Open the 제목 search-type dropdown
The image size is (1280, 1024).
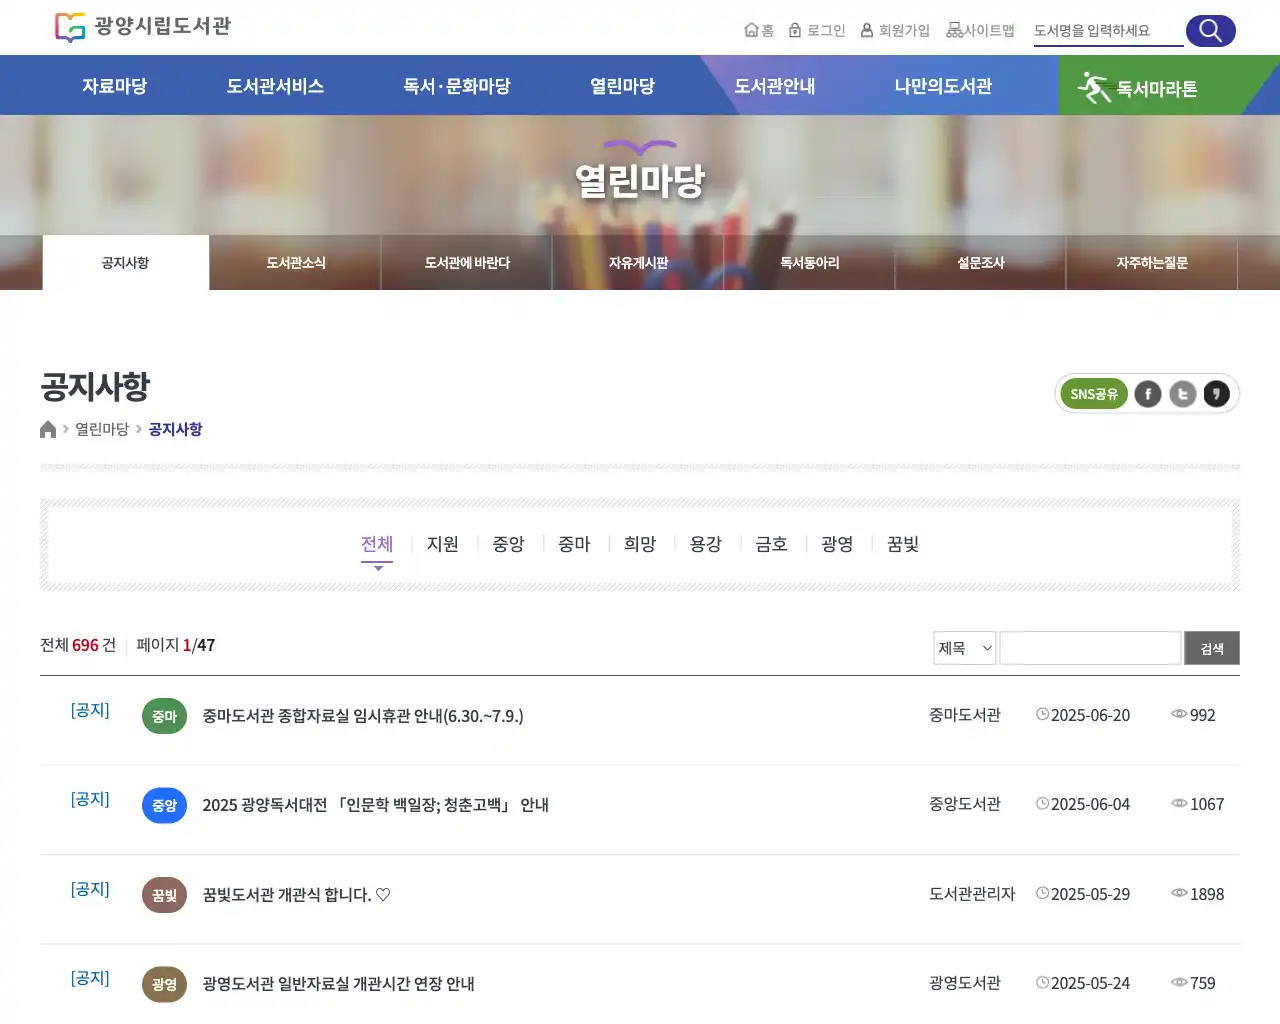click(x=965, y=648)
